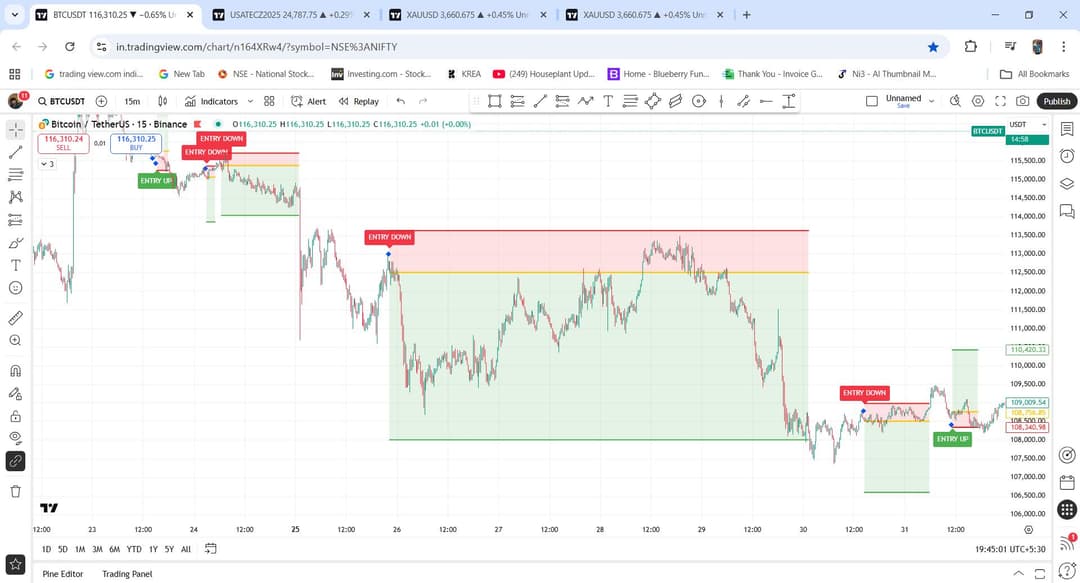Screen dimensions: 1080x583
Task: Open the Fibonacci tools in left sidebar
Action: tap(15, 175)
